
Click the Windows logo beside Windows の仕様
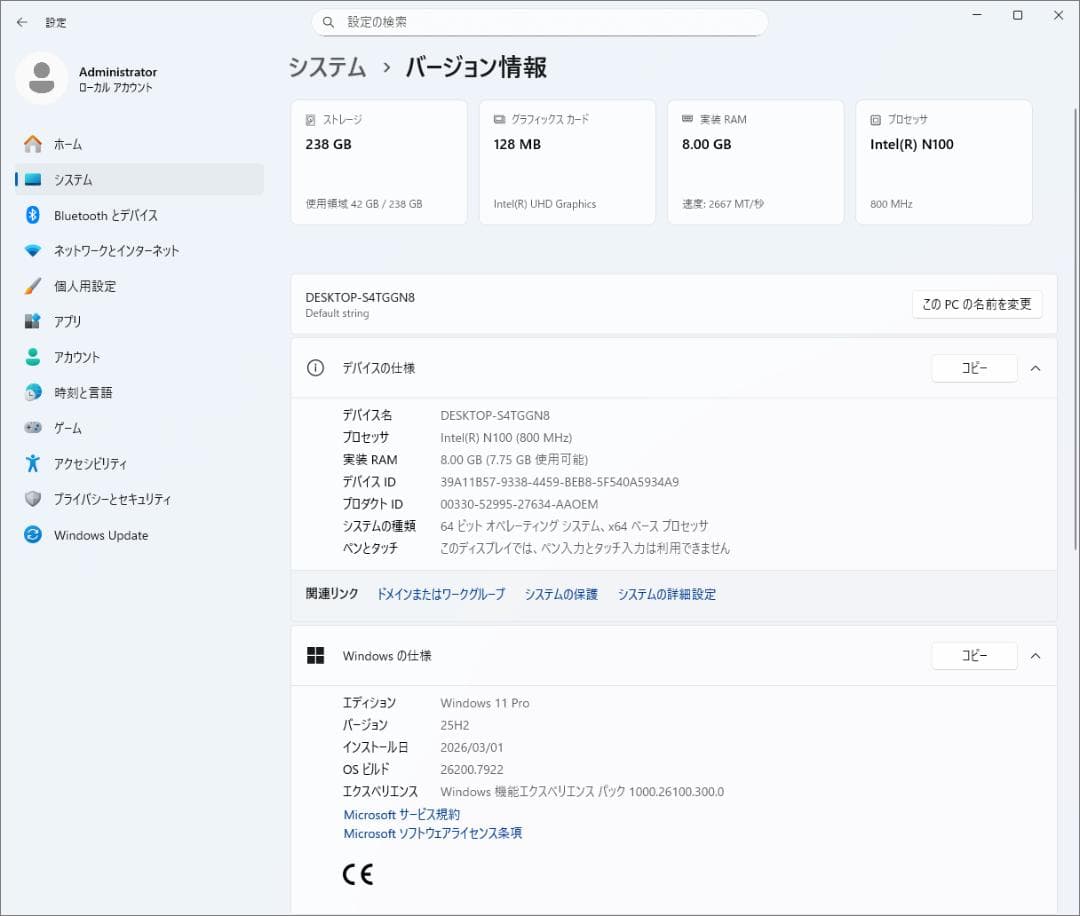315,656
